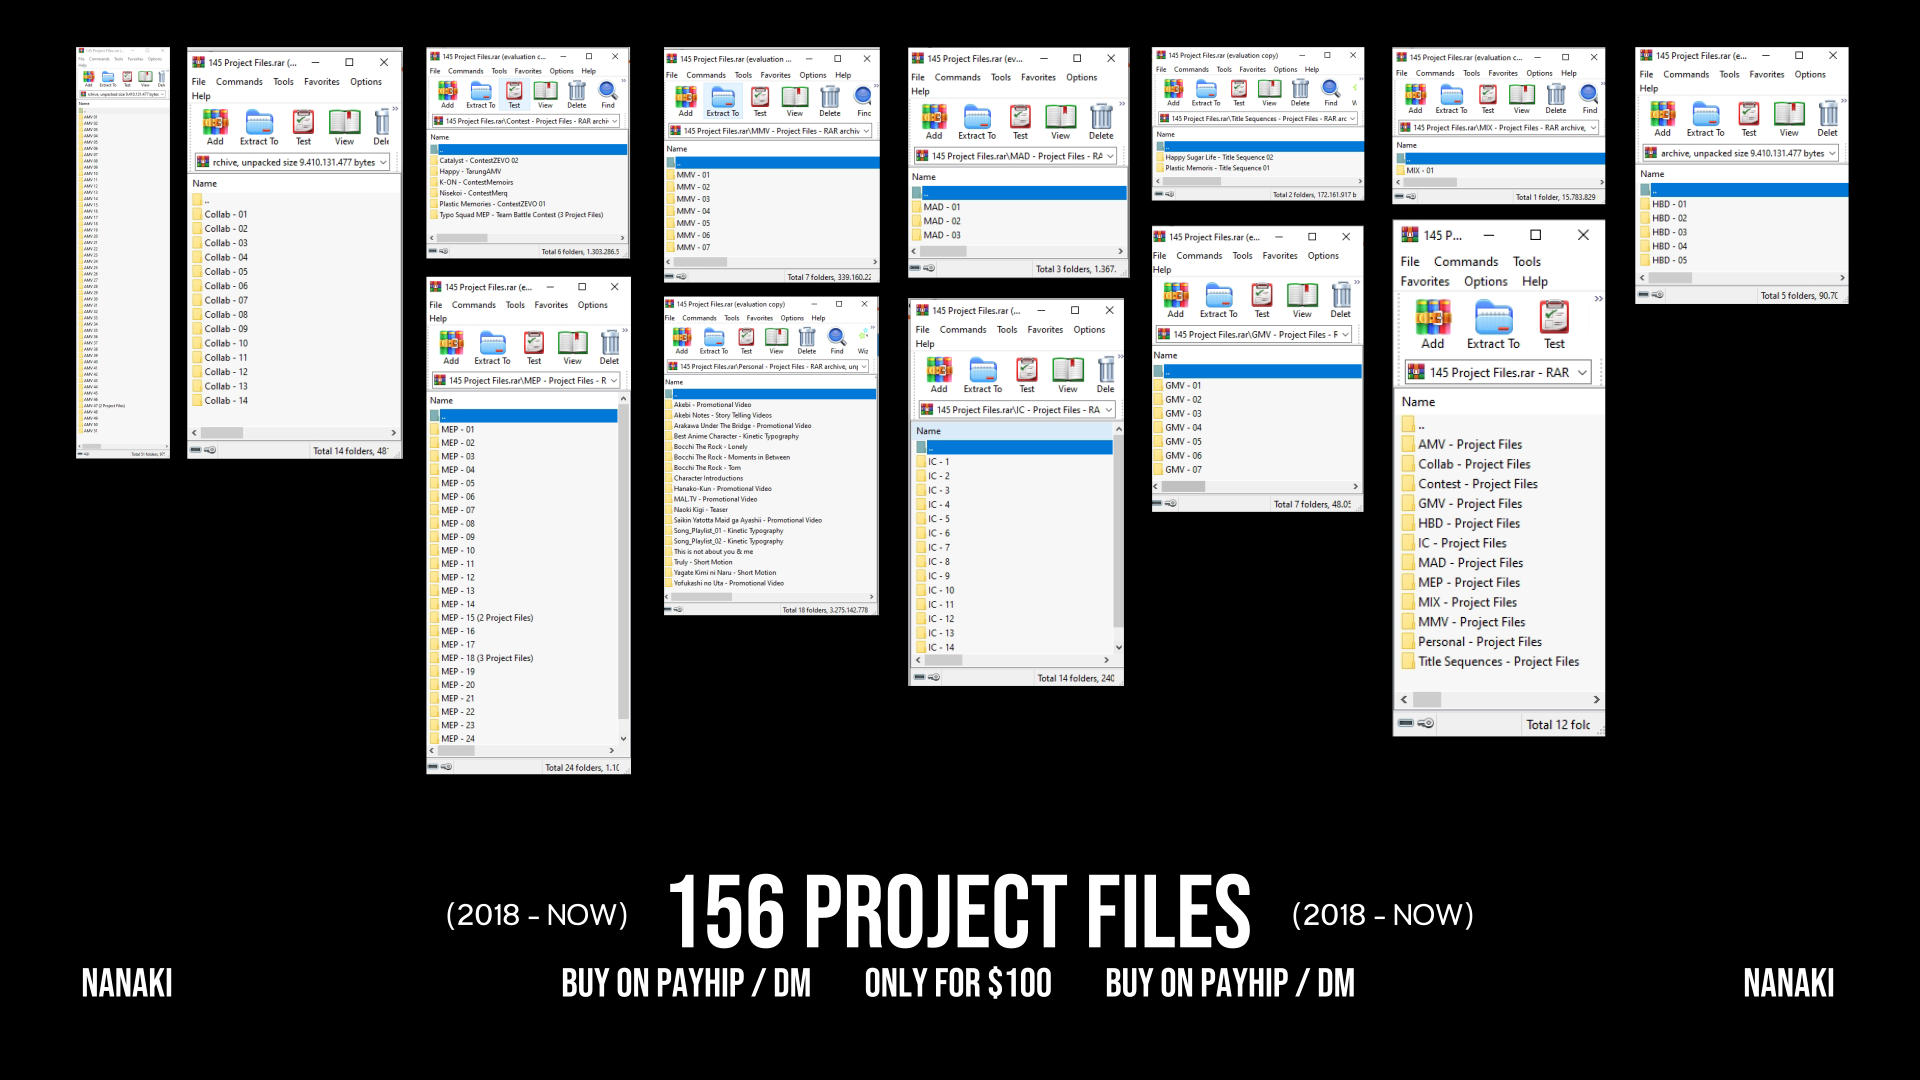1920x1080 pixels.
Task: Click Extract To icon in the MMV - 01 window
Action: [x=723, y=98]
